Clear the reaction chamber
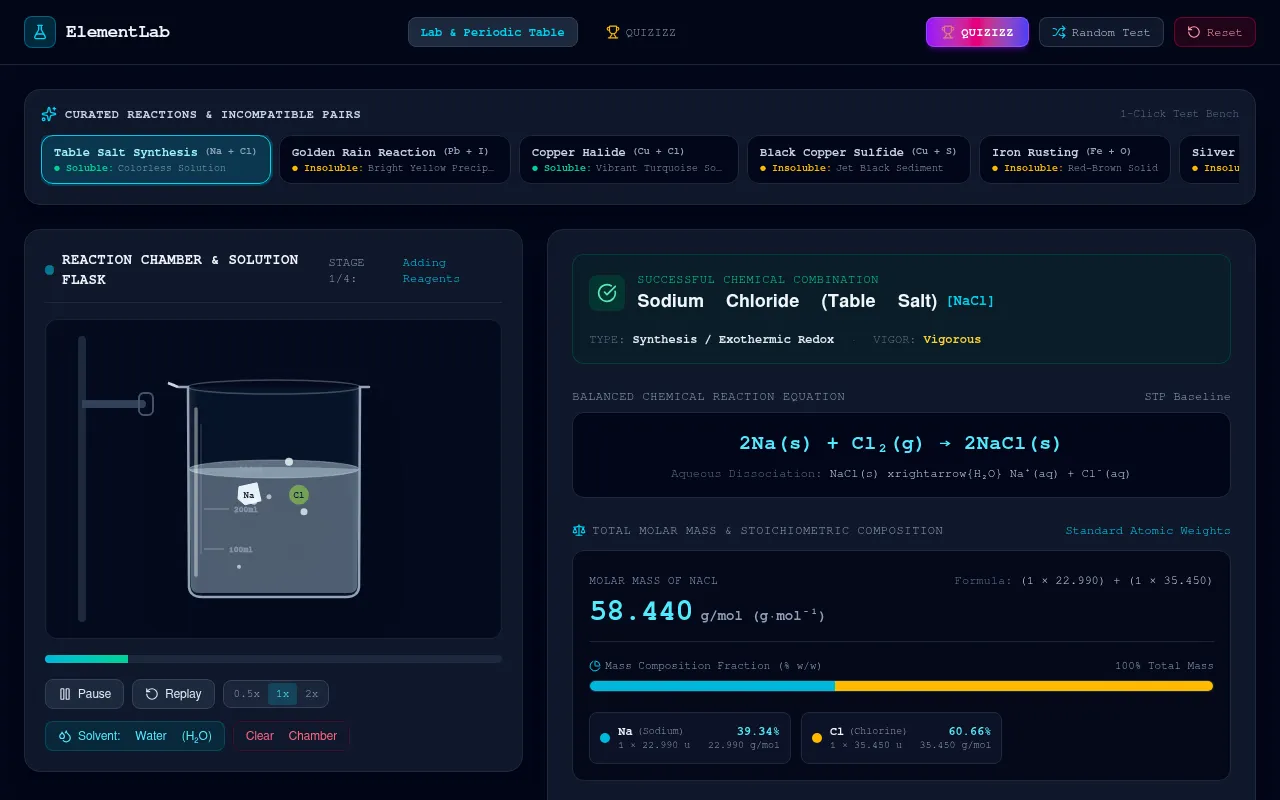The image size is (1280, 800). [291, 736]
